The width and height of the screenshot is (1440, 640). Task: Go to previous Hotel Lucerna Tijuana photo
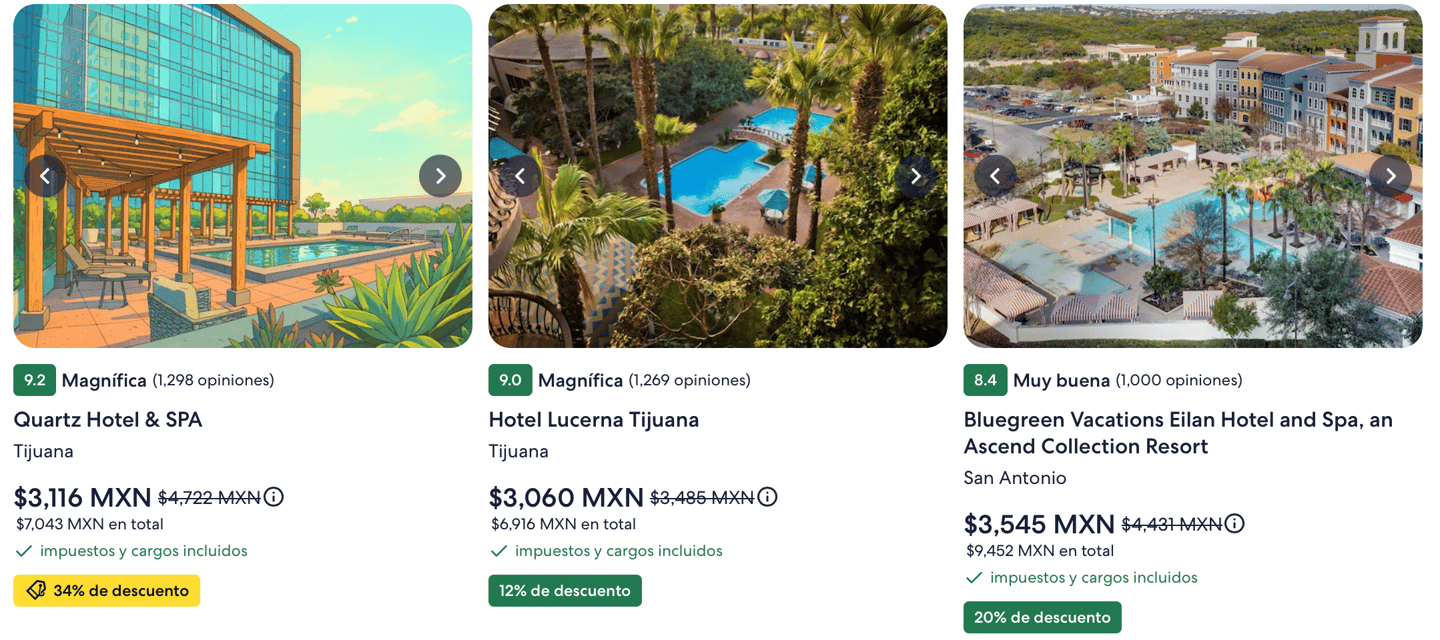pyautogui.click(x=520, y=176)
